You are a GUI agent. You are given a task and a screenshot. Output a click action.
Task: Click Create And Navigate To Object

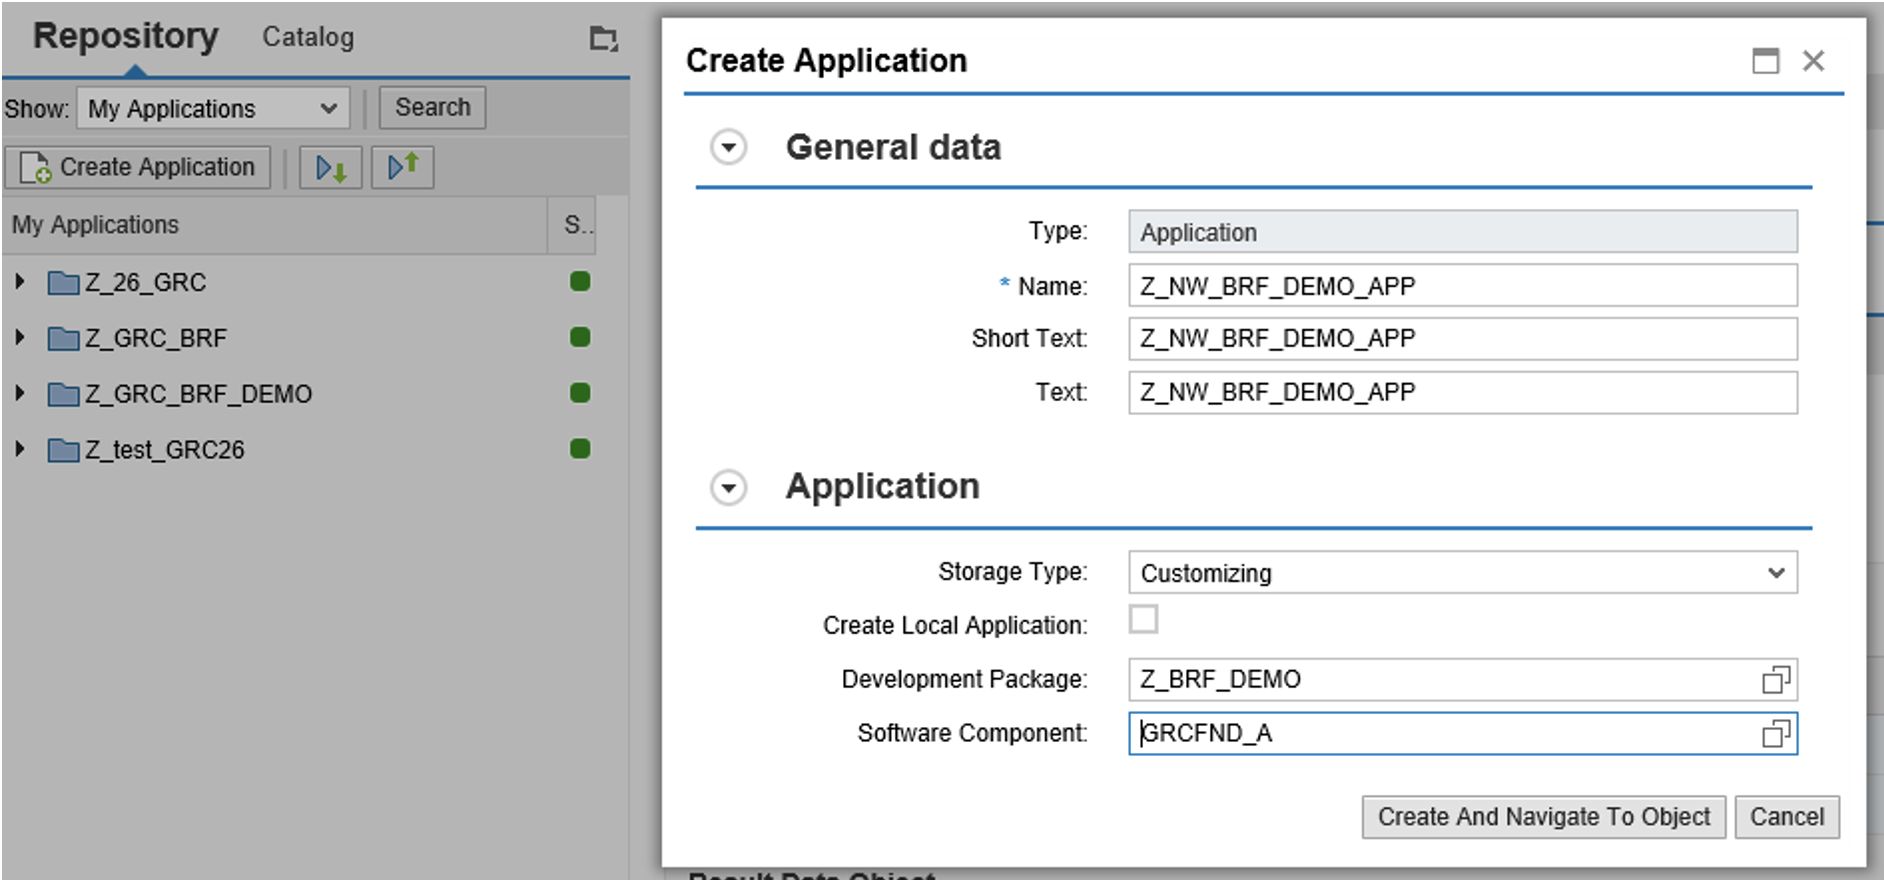click(x=1544, y=817)
